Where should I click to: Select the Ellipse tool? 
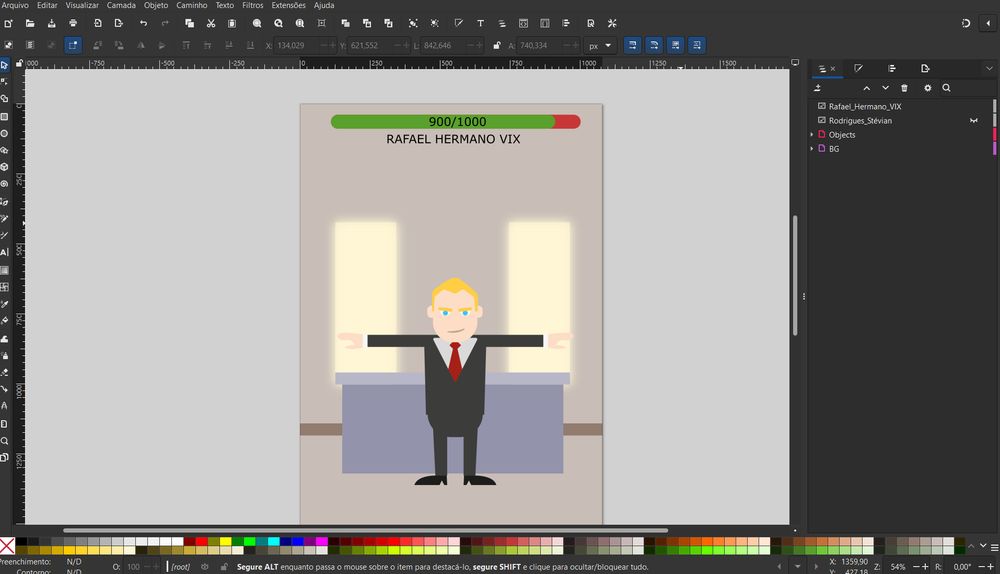coord(4,133)
